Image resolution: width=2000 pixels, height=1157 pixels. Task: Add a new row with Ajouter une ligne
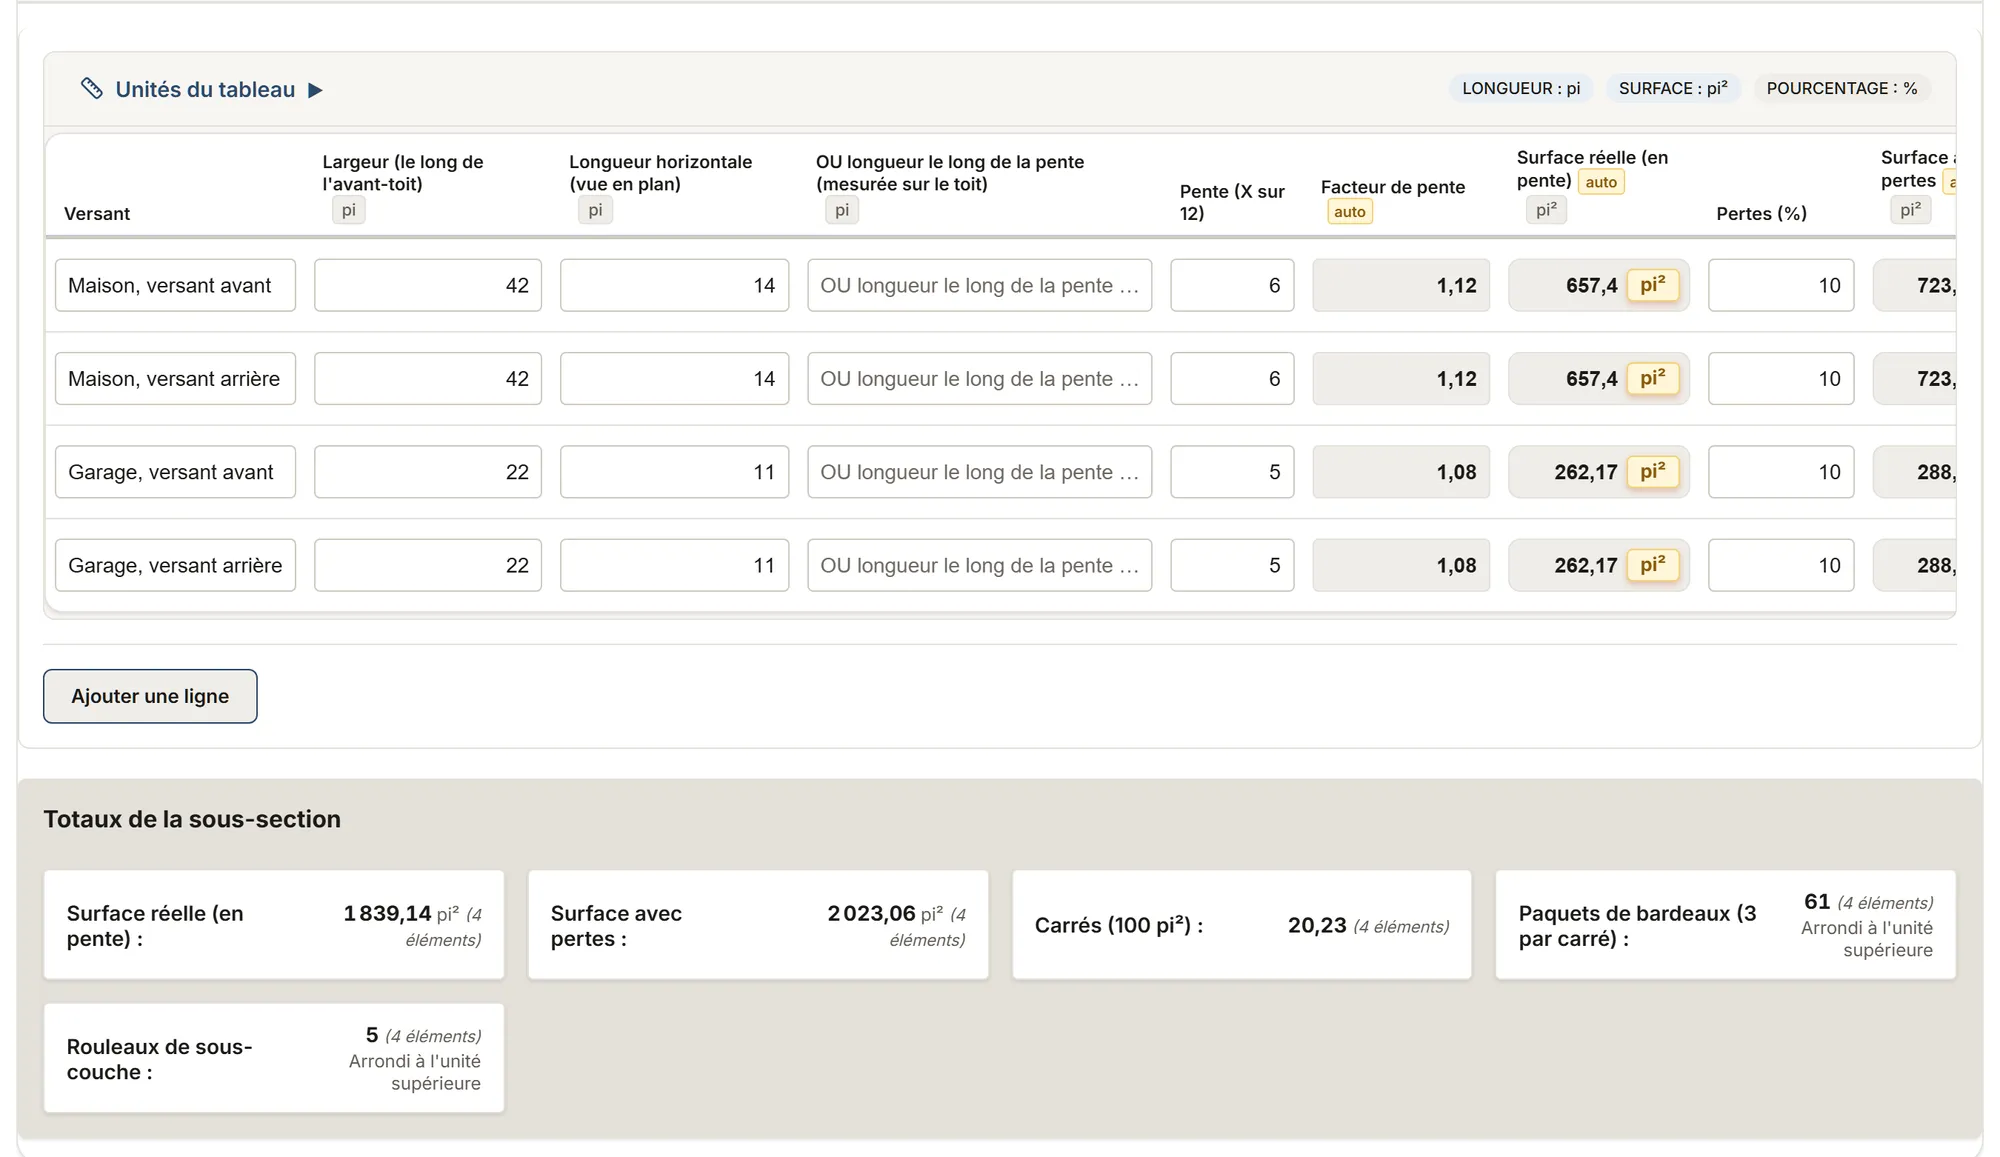click(x=150, y=696)
